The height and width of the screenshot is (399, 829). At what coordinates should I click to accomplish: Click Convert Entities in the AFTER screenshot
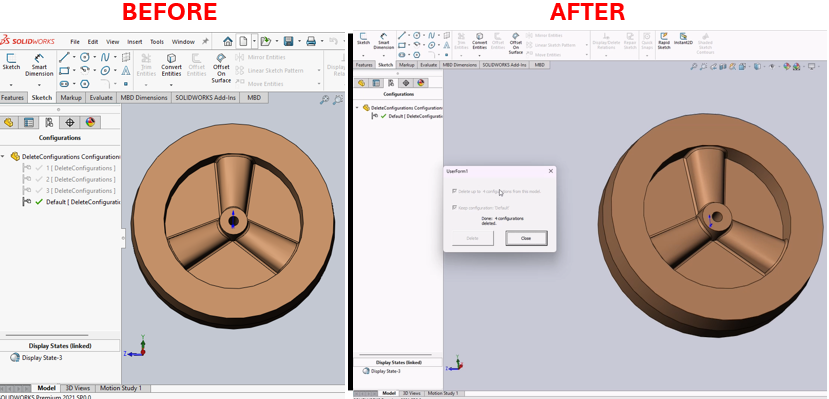pos(480,41)
